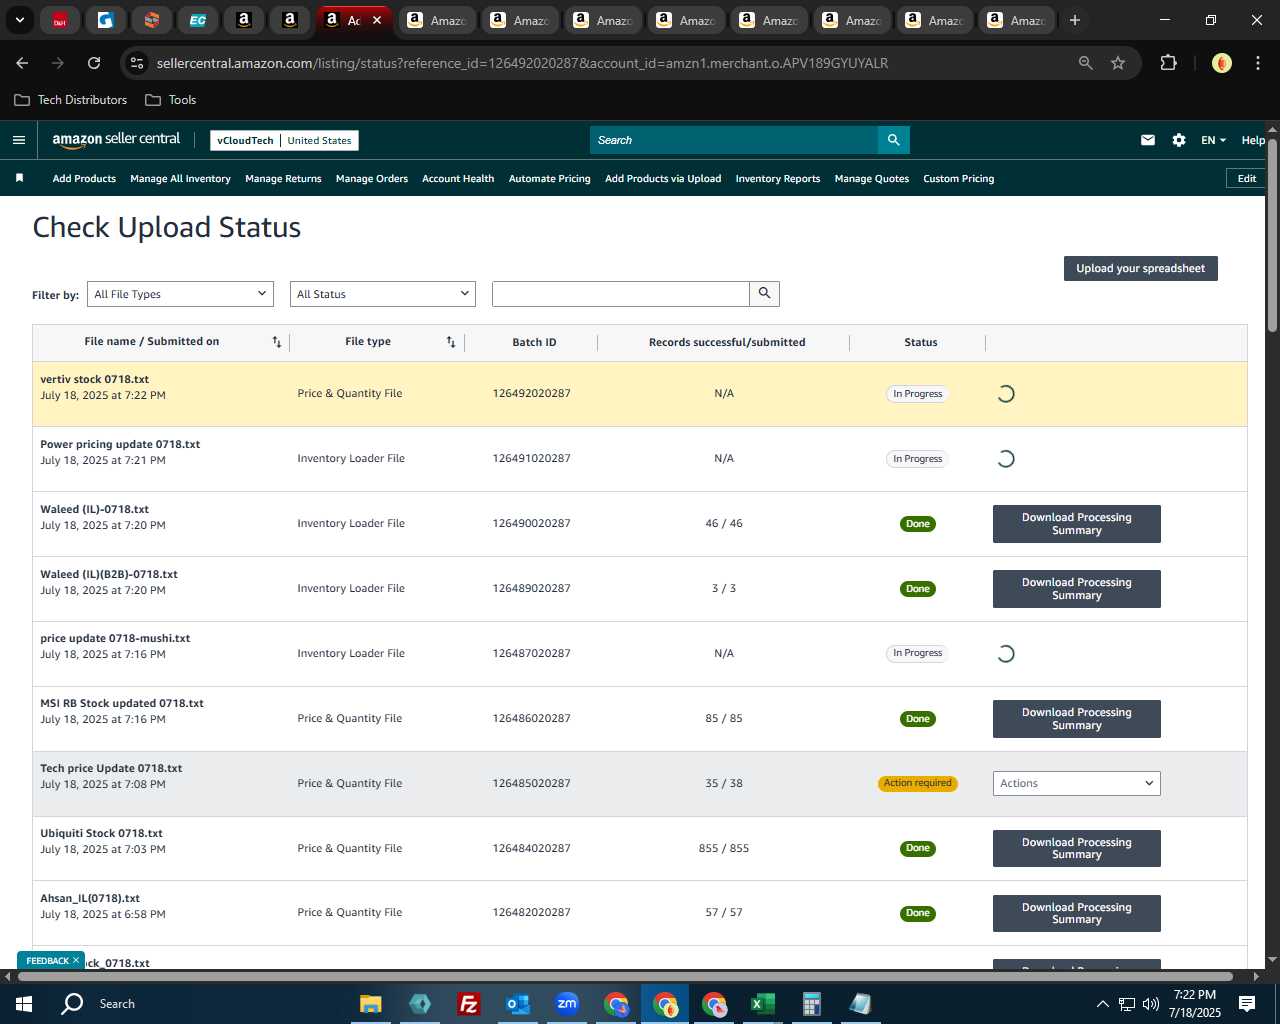Close the FEEDBACK tab

pos(76,960)
